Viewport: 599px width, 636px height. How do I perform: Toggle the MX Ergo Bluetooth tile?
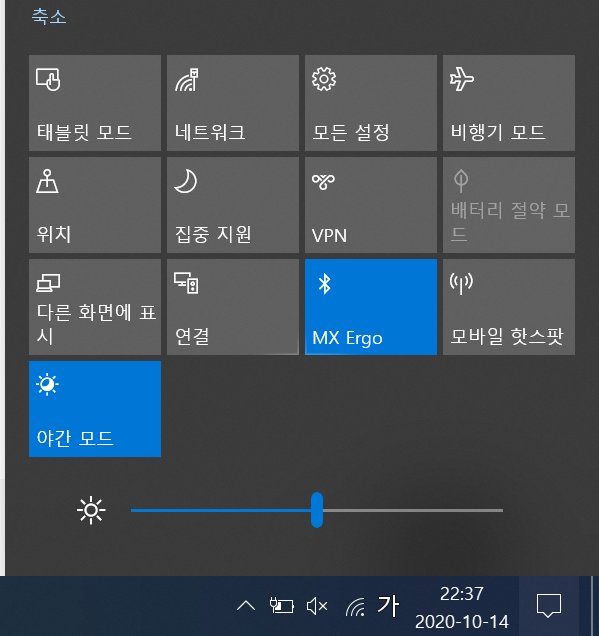371,307
